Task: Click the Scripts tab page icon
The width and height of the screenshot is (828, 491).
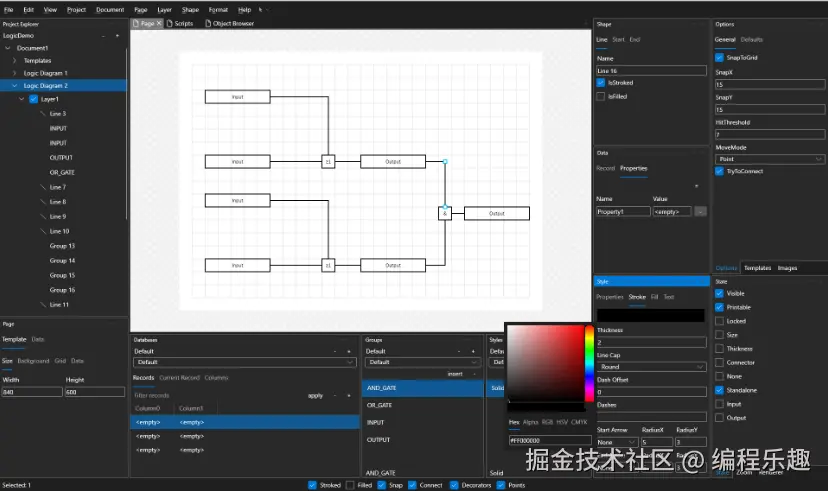Action: click(x=170, y=23)
